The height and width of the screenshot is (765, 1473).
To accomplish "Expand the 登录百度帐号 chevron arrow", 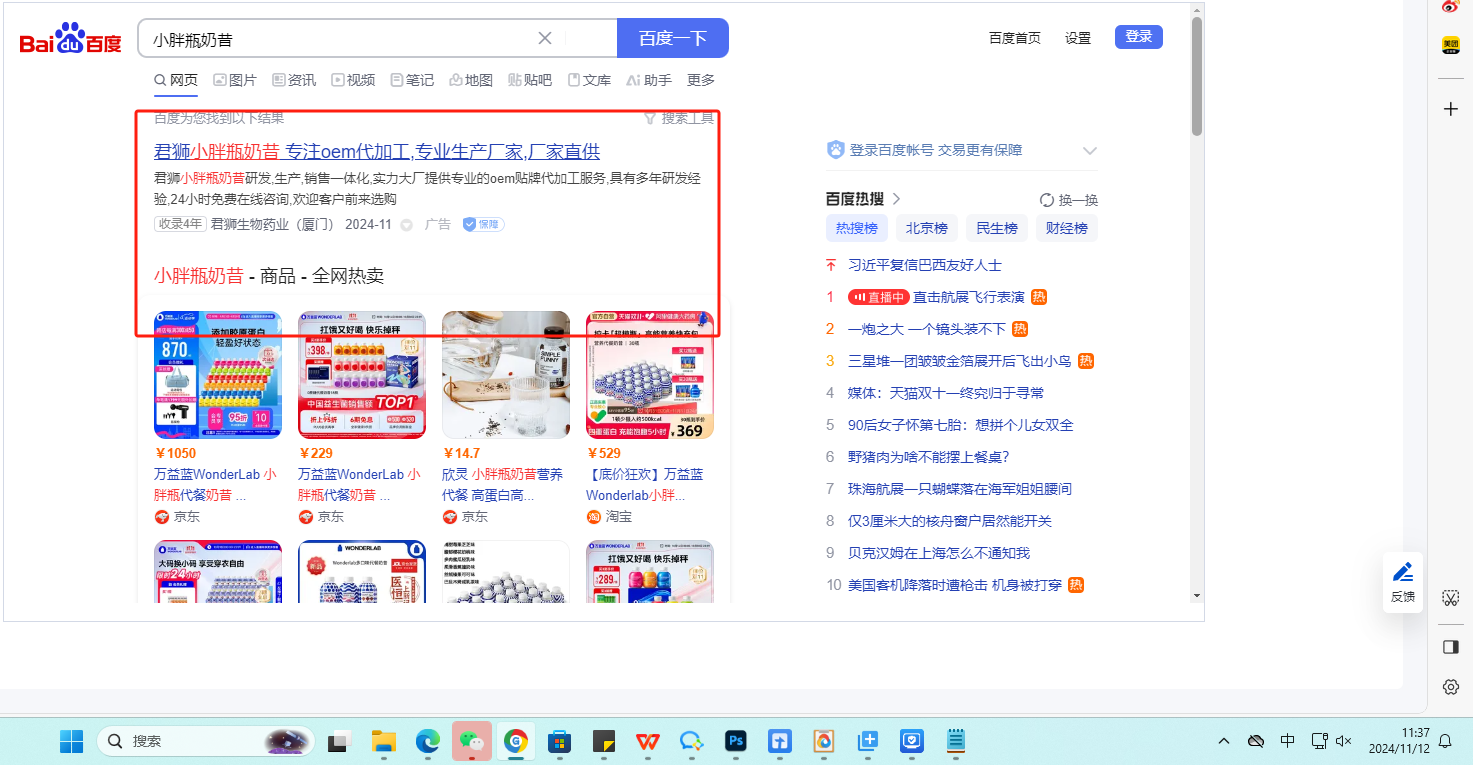I will point(1090,150).
